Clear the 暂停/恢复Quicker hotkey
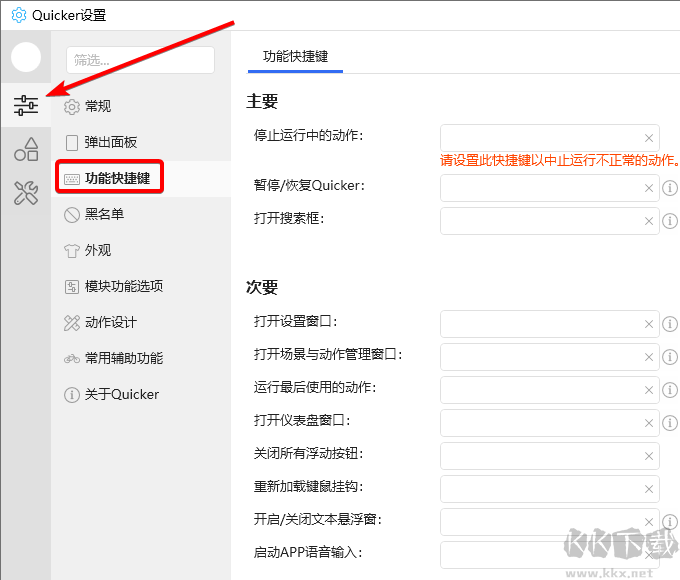The width and height of the screenshot is (680, 580). tap(649, 188)
